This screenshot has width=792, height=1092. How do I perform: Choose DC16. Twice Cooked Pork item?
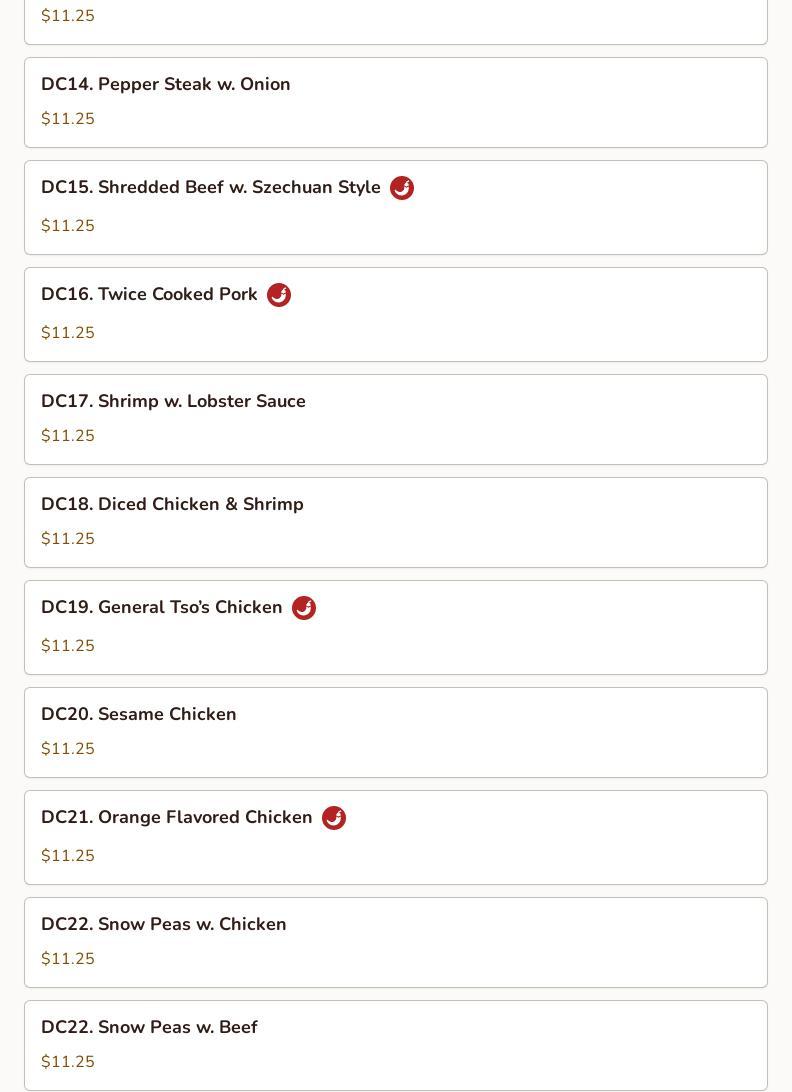tap(396, 315)
